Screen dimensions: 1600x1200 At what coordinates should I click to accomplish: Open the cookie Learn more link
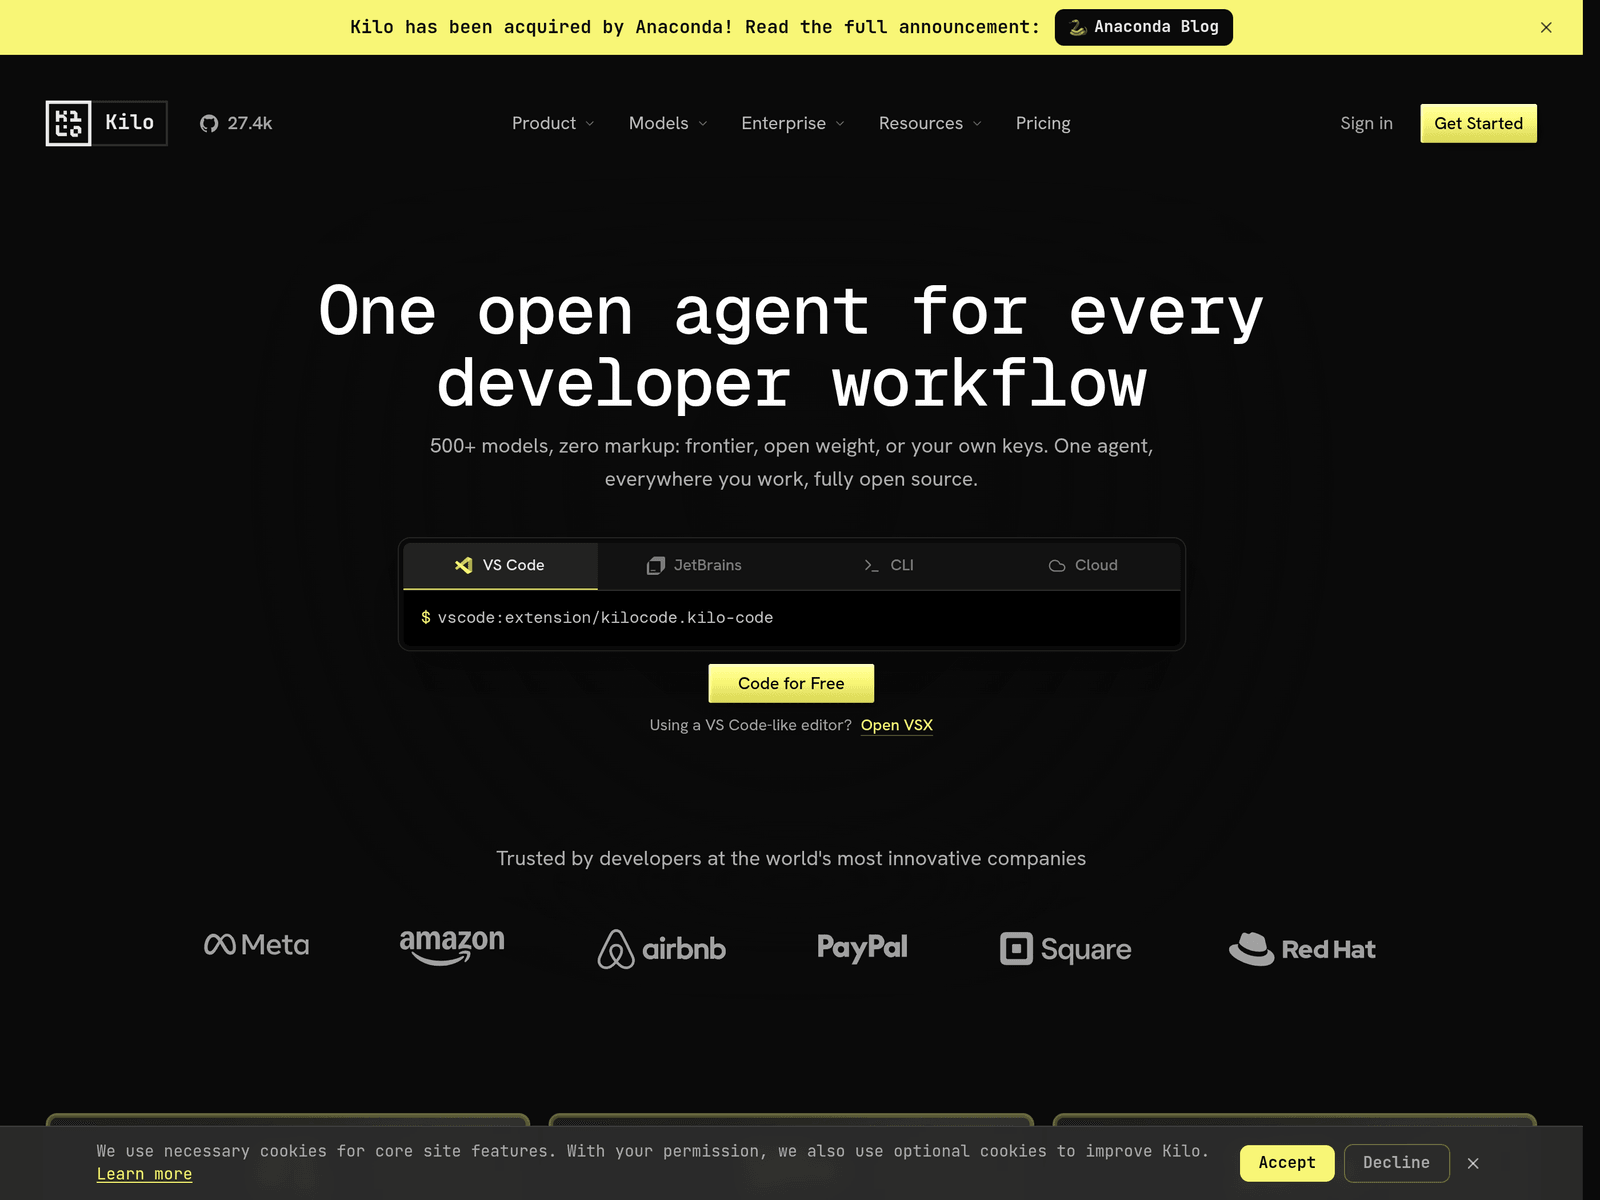(x=144, y=1174)
